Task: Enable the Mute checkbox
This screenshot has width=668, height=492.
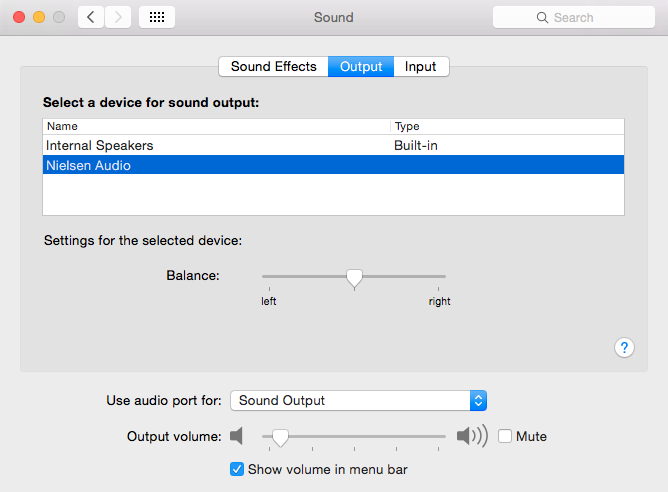Action: 505,436
